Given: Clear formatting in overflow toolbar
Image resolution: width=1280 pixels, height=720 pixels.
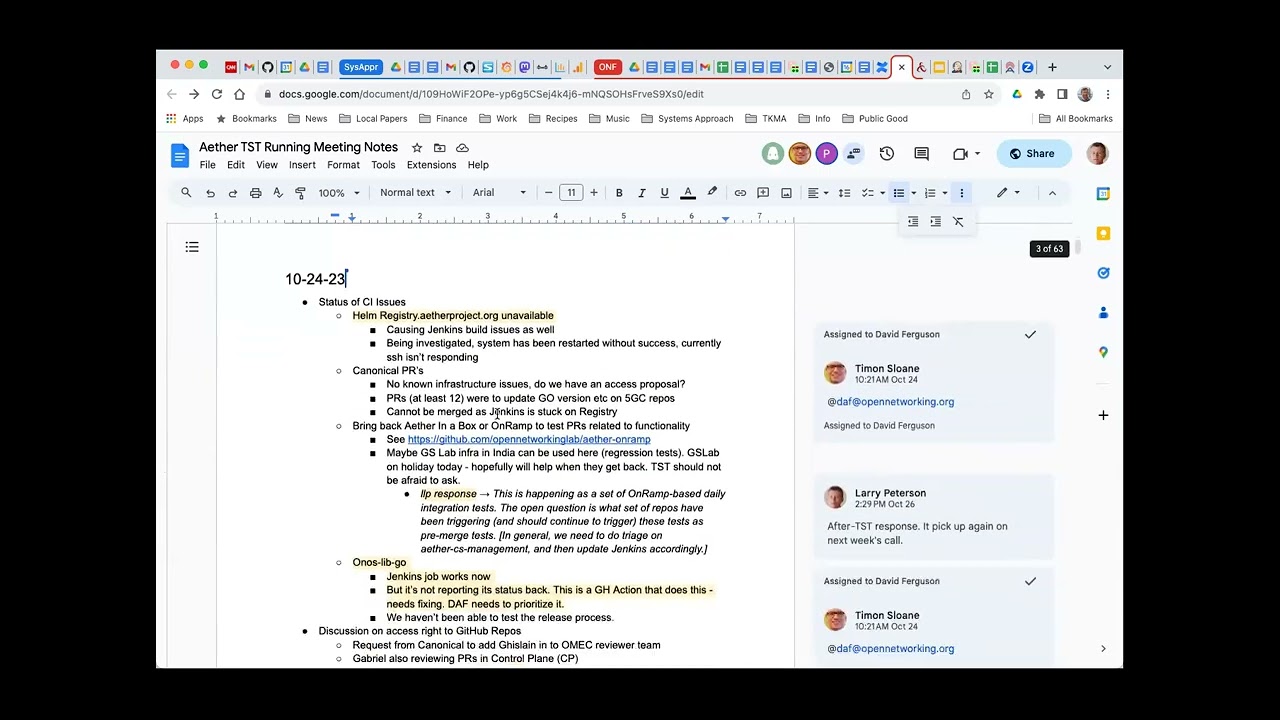Looking at the screenshot, I should tap(958, 222).
